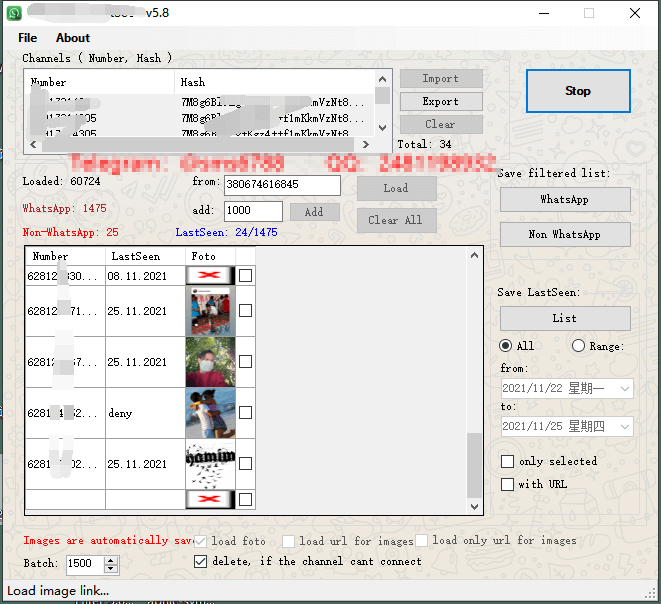
Task: Click the green app icon in title bar
Action: pyautogui.click(x=14, y=13)
